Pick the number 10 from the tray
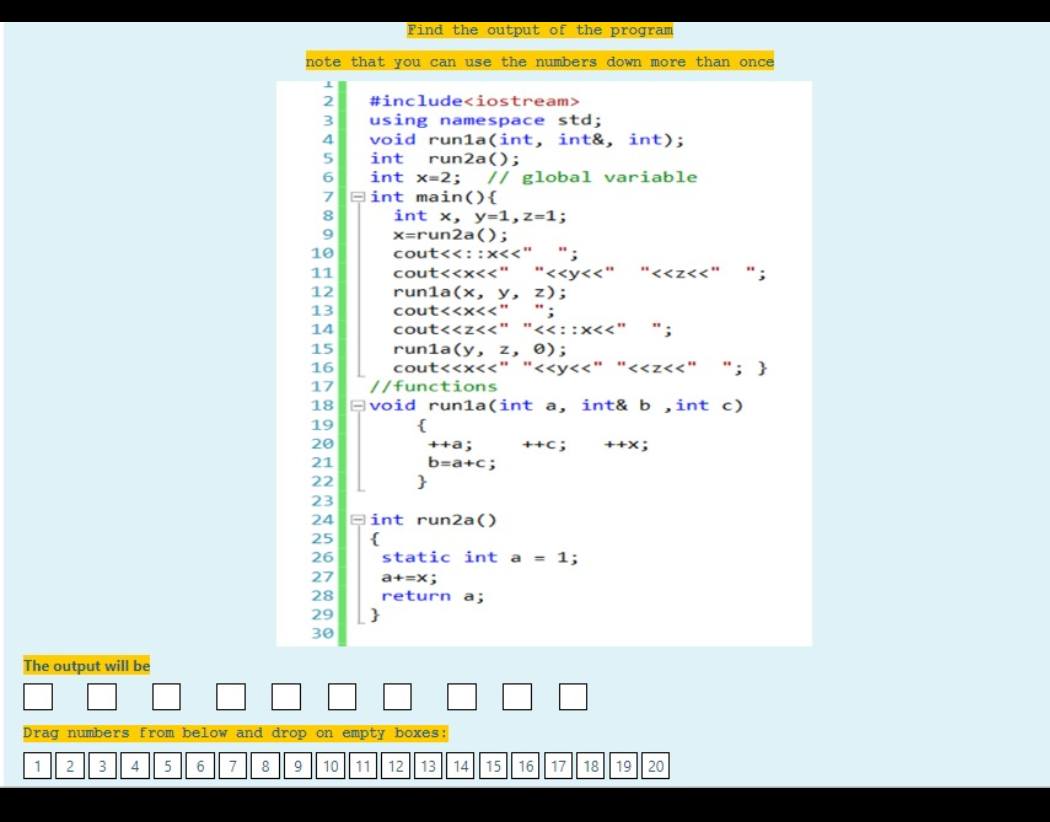The width and height of the screenshot is (1050, 822). pyautogui.click(x=328, y=766)
